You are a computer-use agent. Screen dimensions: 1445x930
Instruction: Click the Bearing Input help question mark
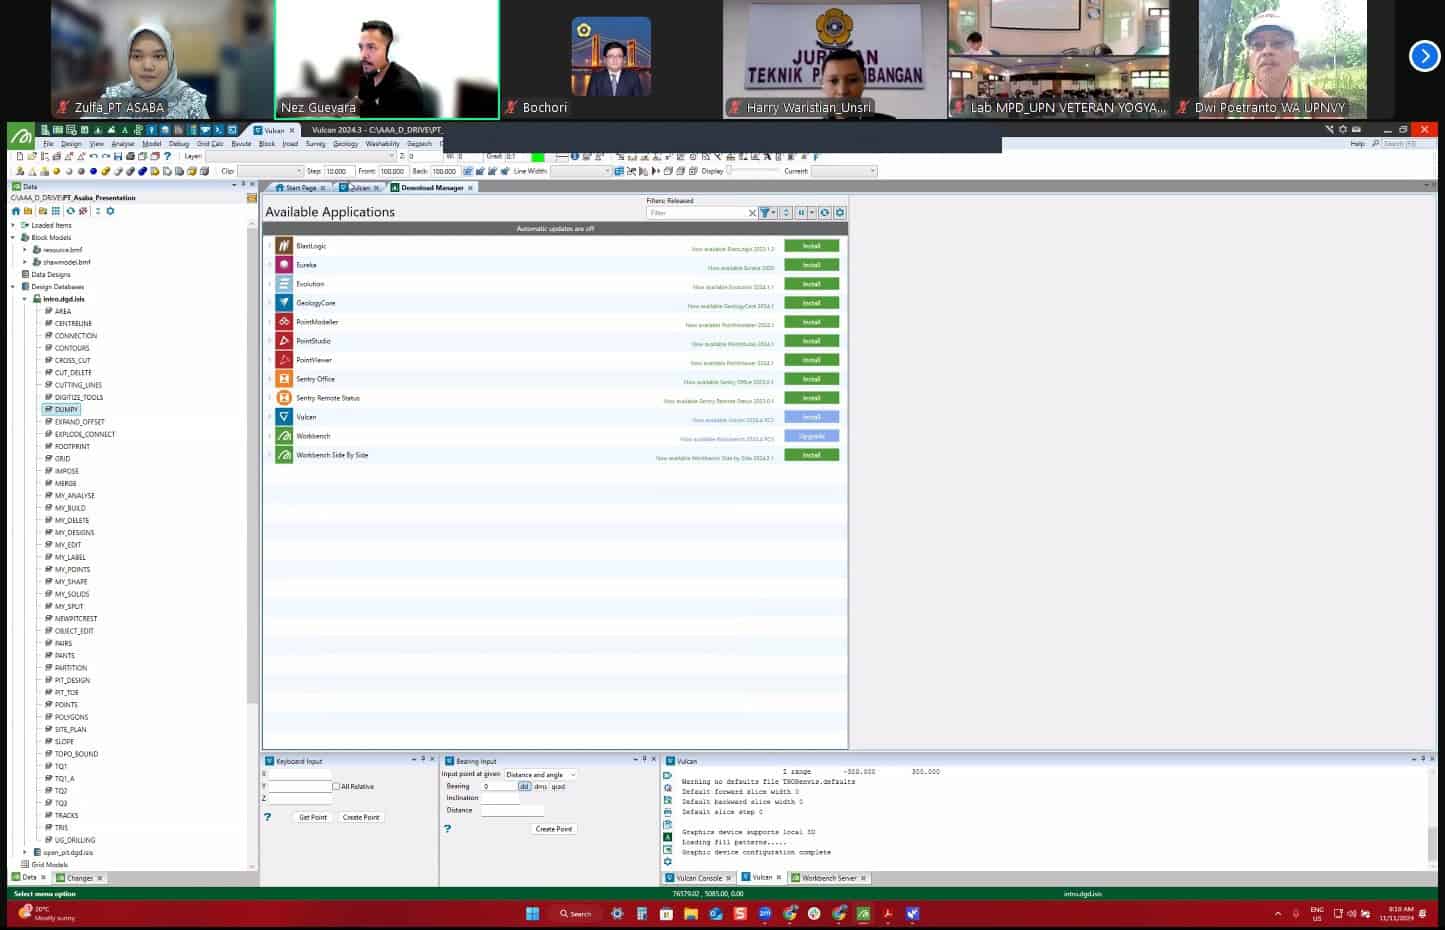coord(447,828)
